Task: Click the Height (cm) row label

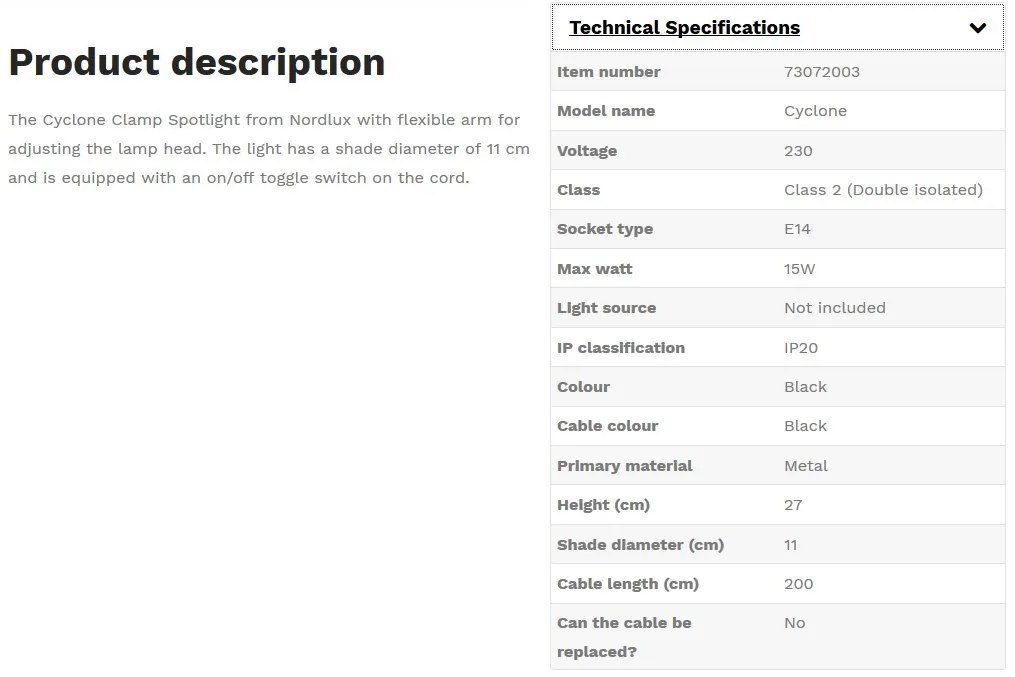Action: (x=603, y=505)
